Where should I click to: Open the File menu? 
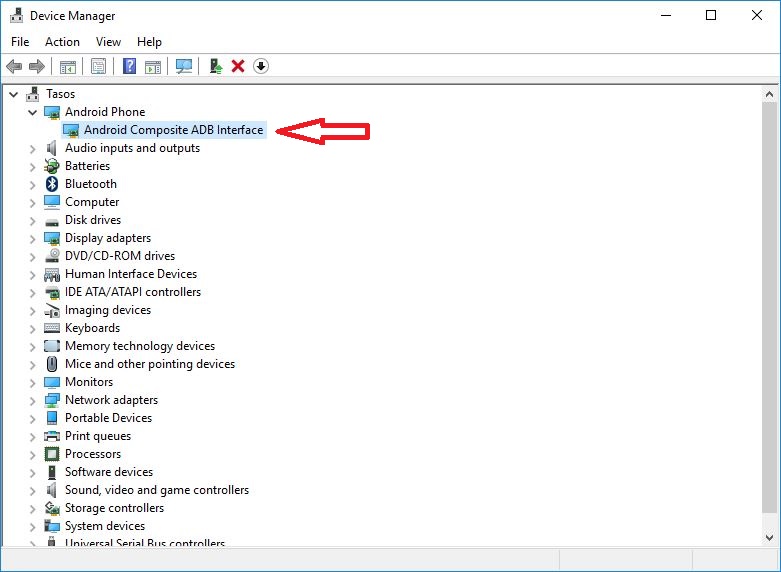20,42
